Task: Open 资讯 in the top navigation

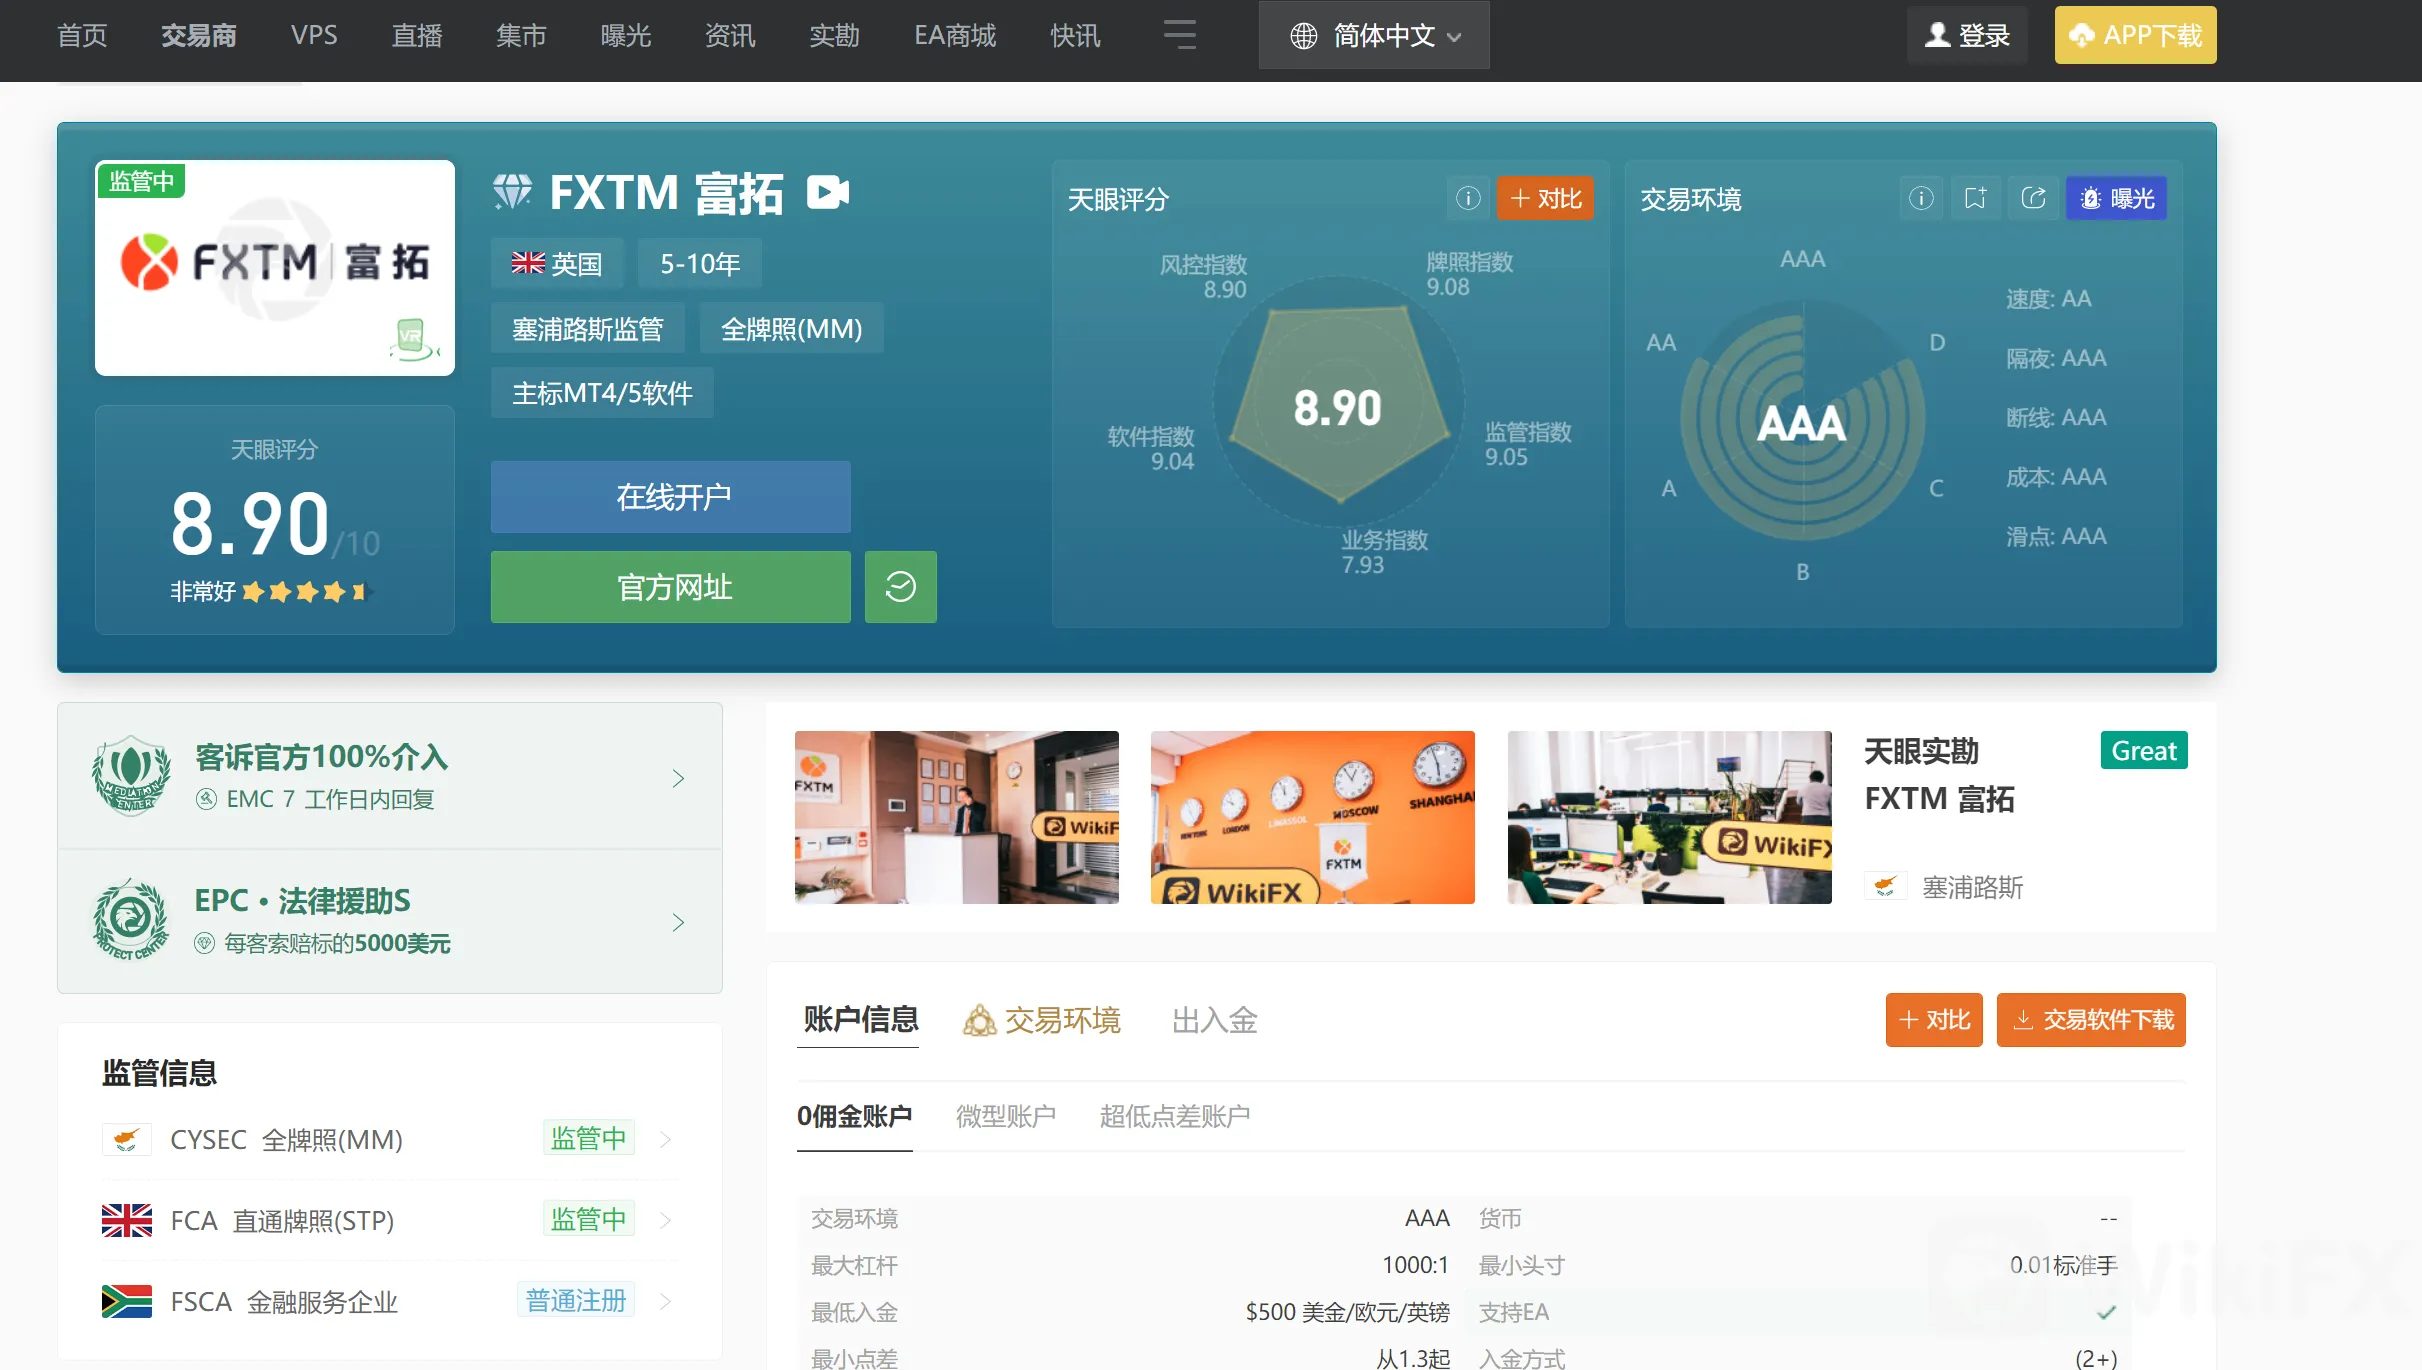Action: (x=730, y=36)
